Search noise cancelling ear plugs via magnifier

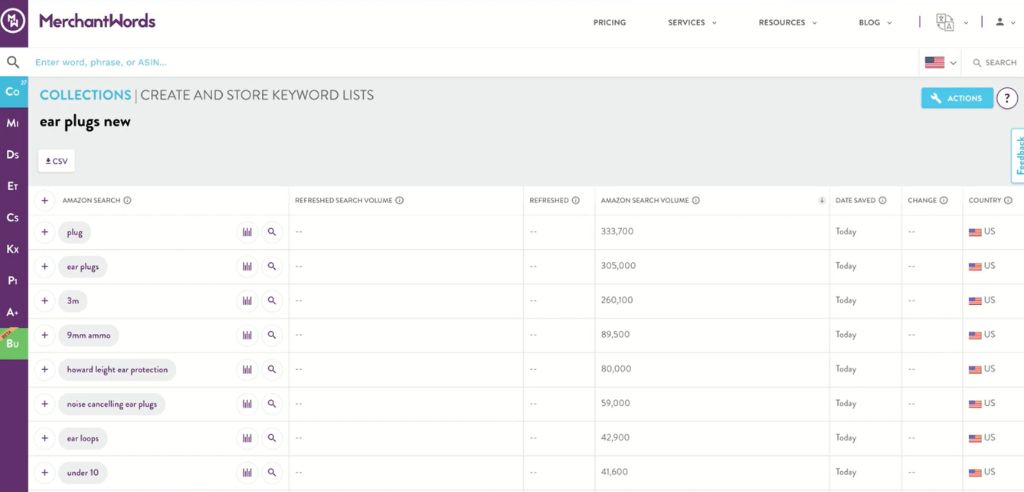click(x=272, y=404)
